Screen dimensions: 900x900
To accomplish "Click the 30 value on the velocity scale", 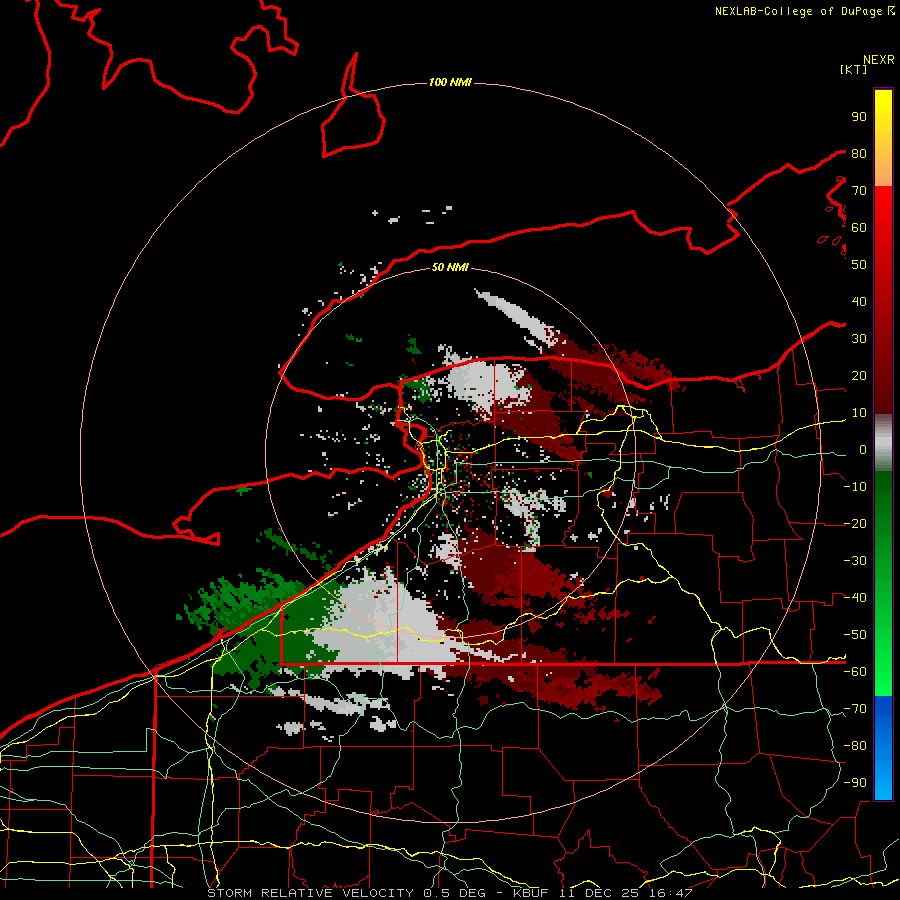I will pyautogui.click(x=859, y=339).
